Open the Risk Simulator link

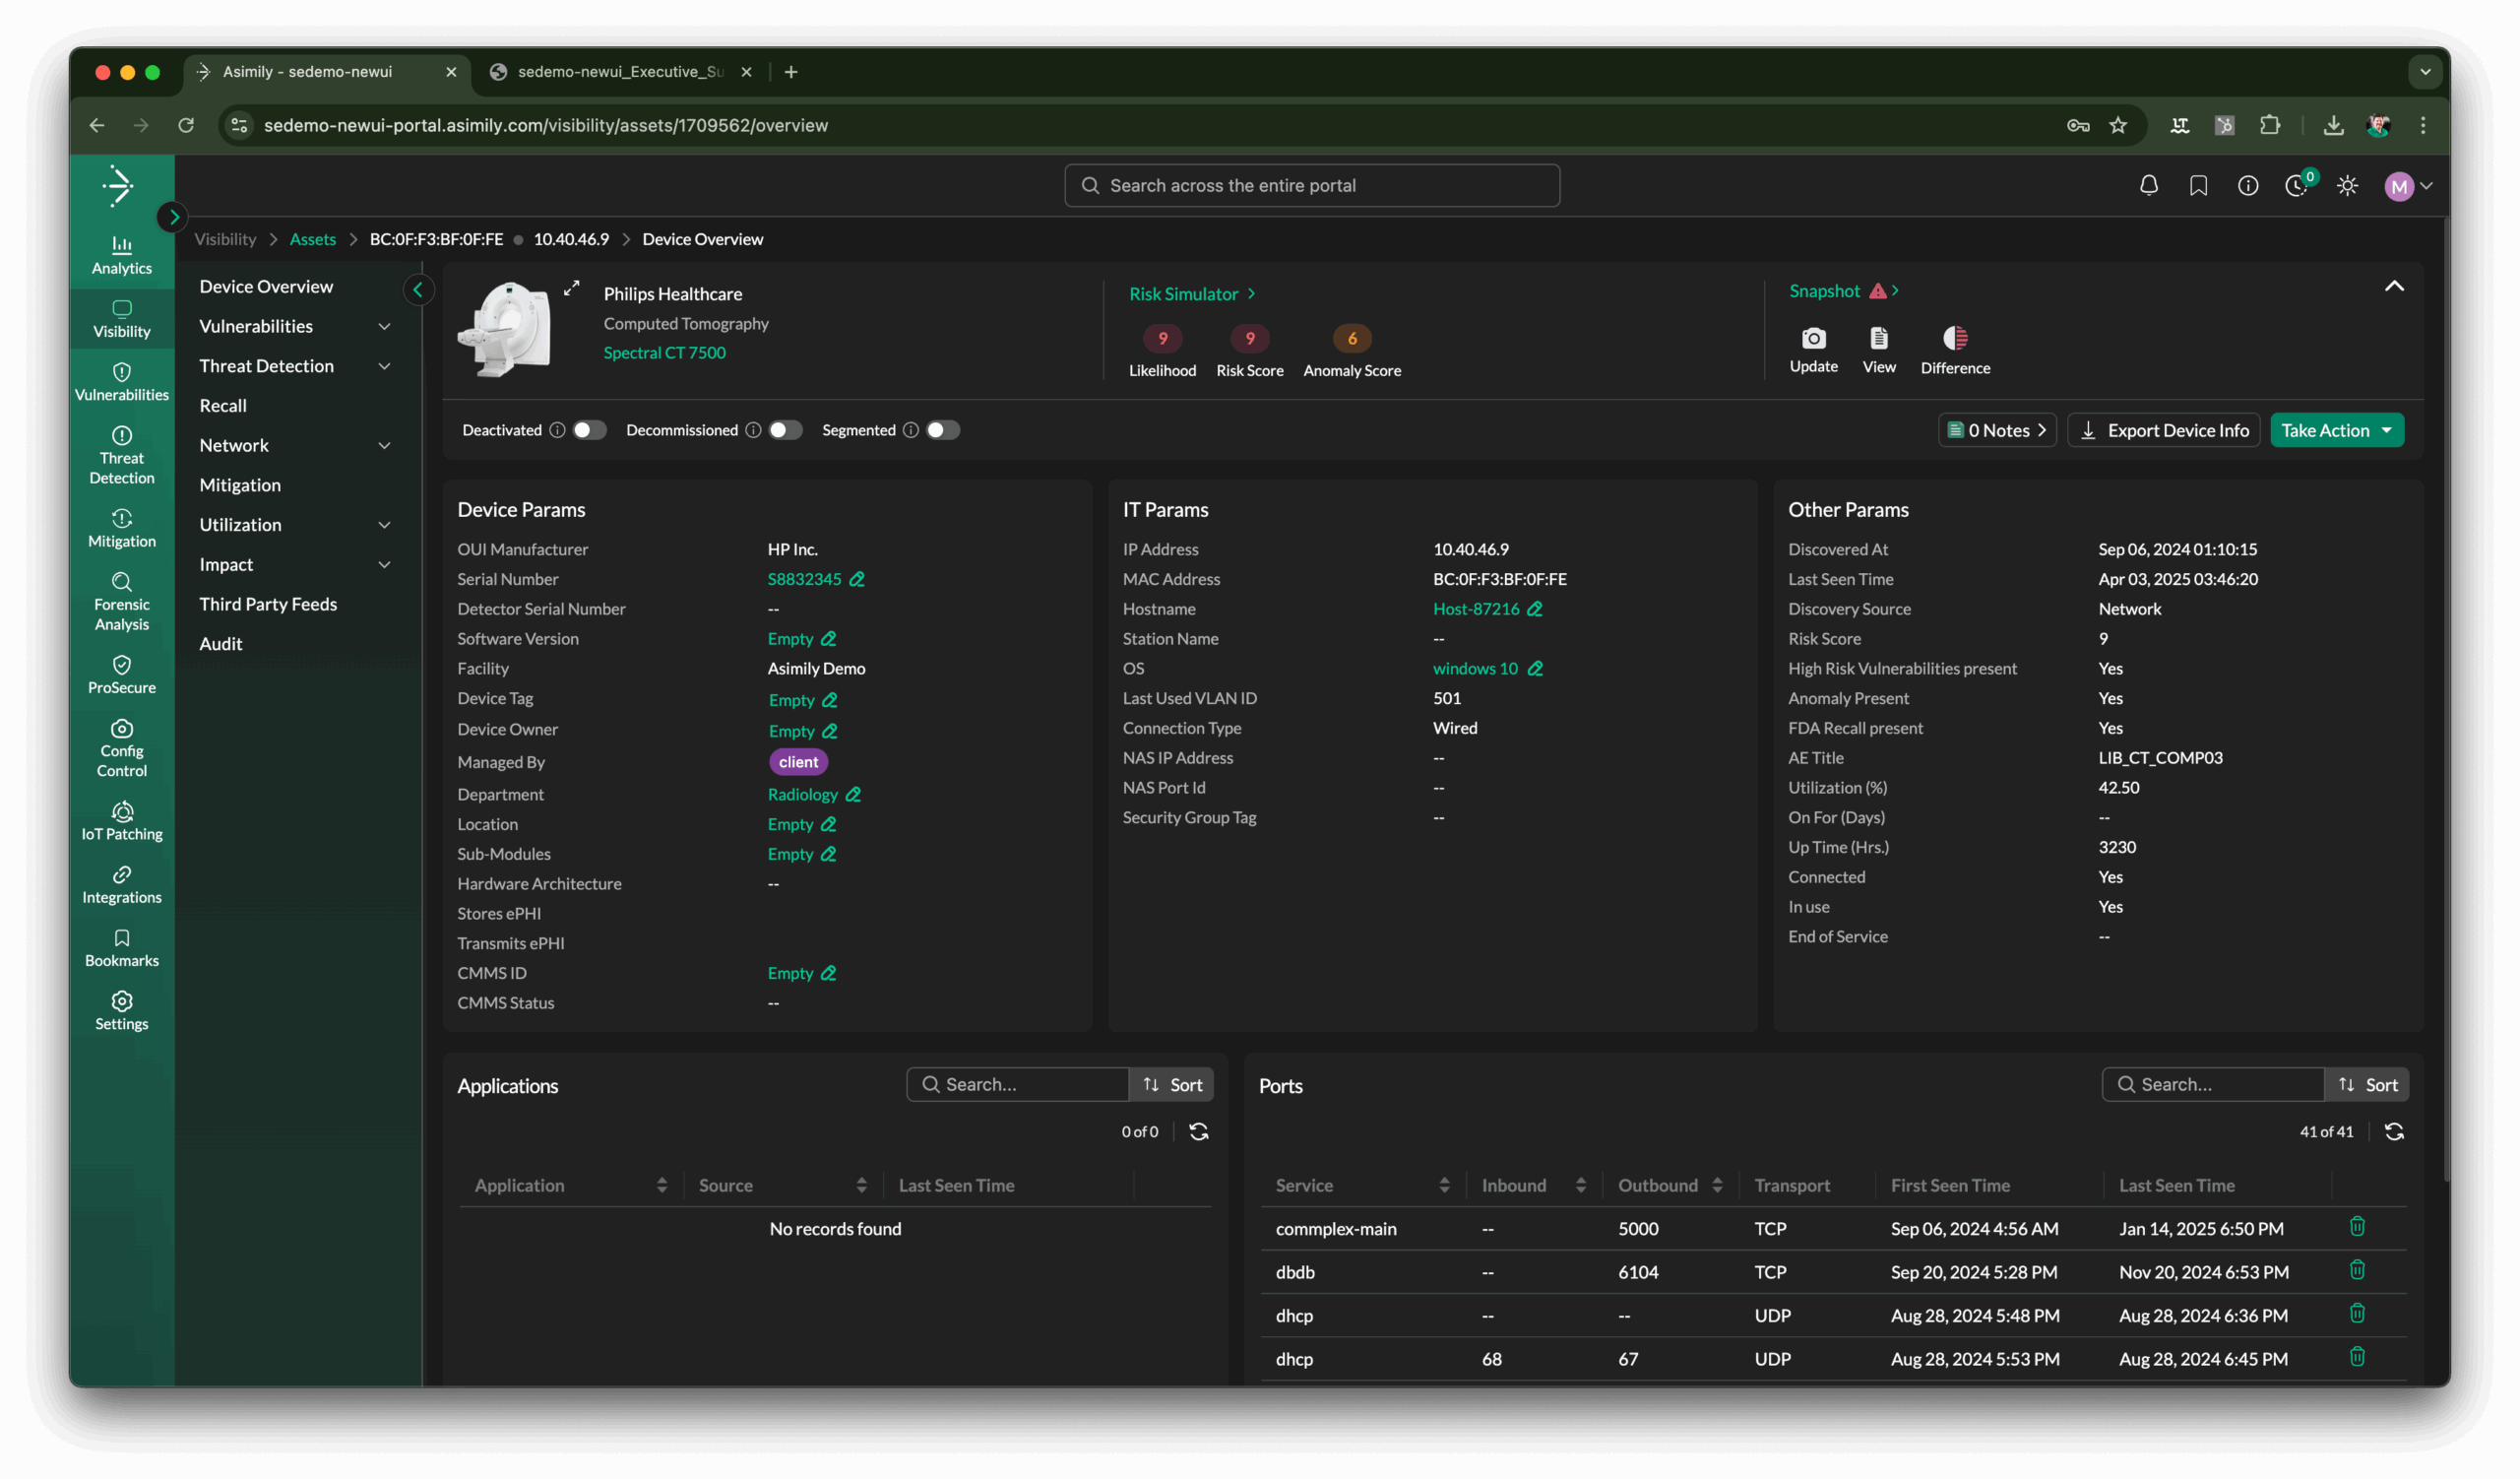(x=1191, y=294)
